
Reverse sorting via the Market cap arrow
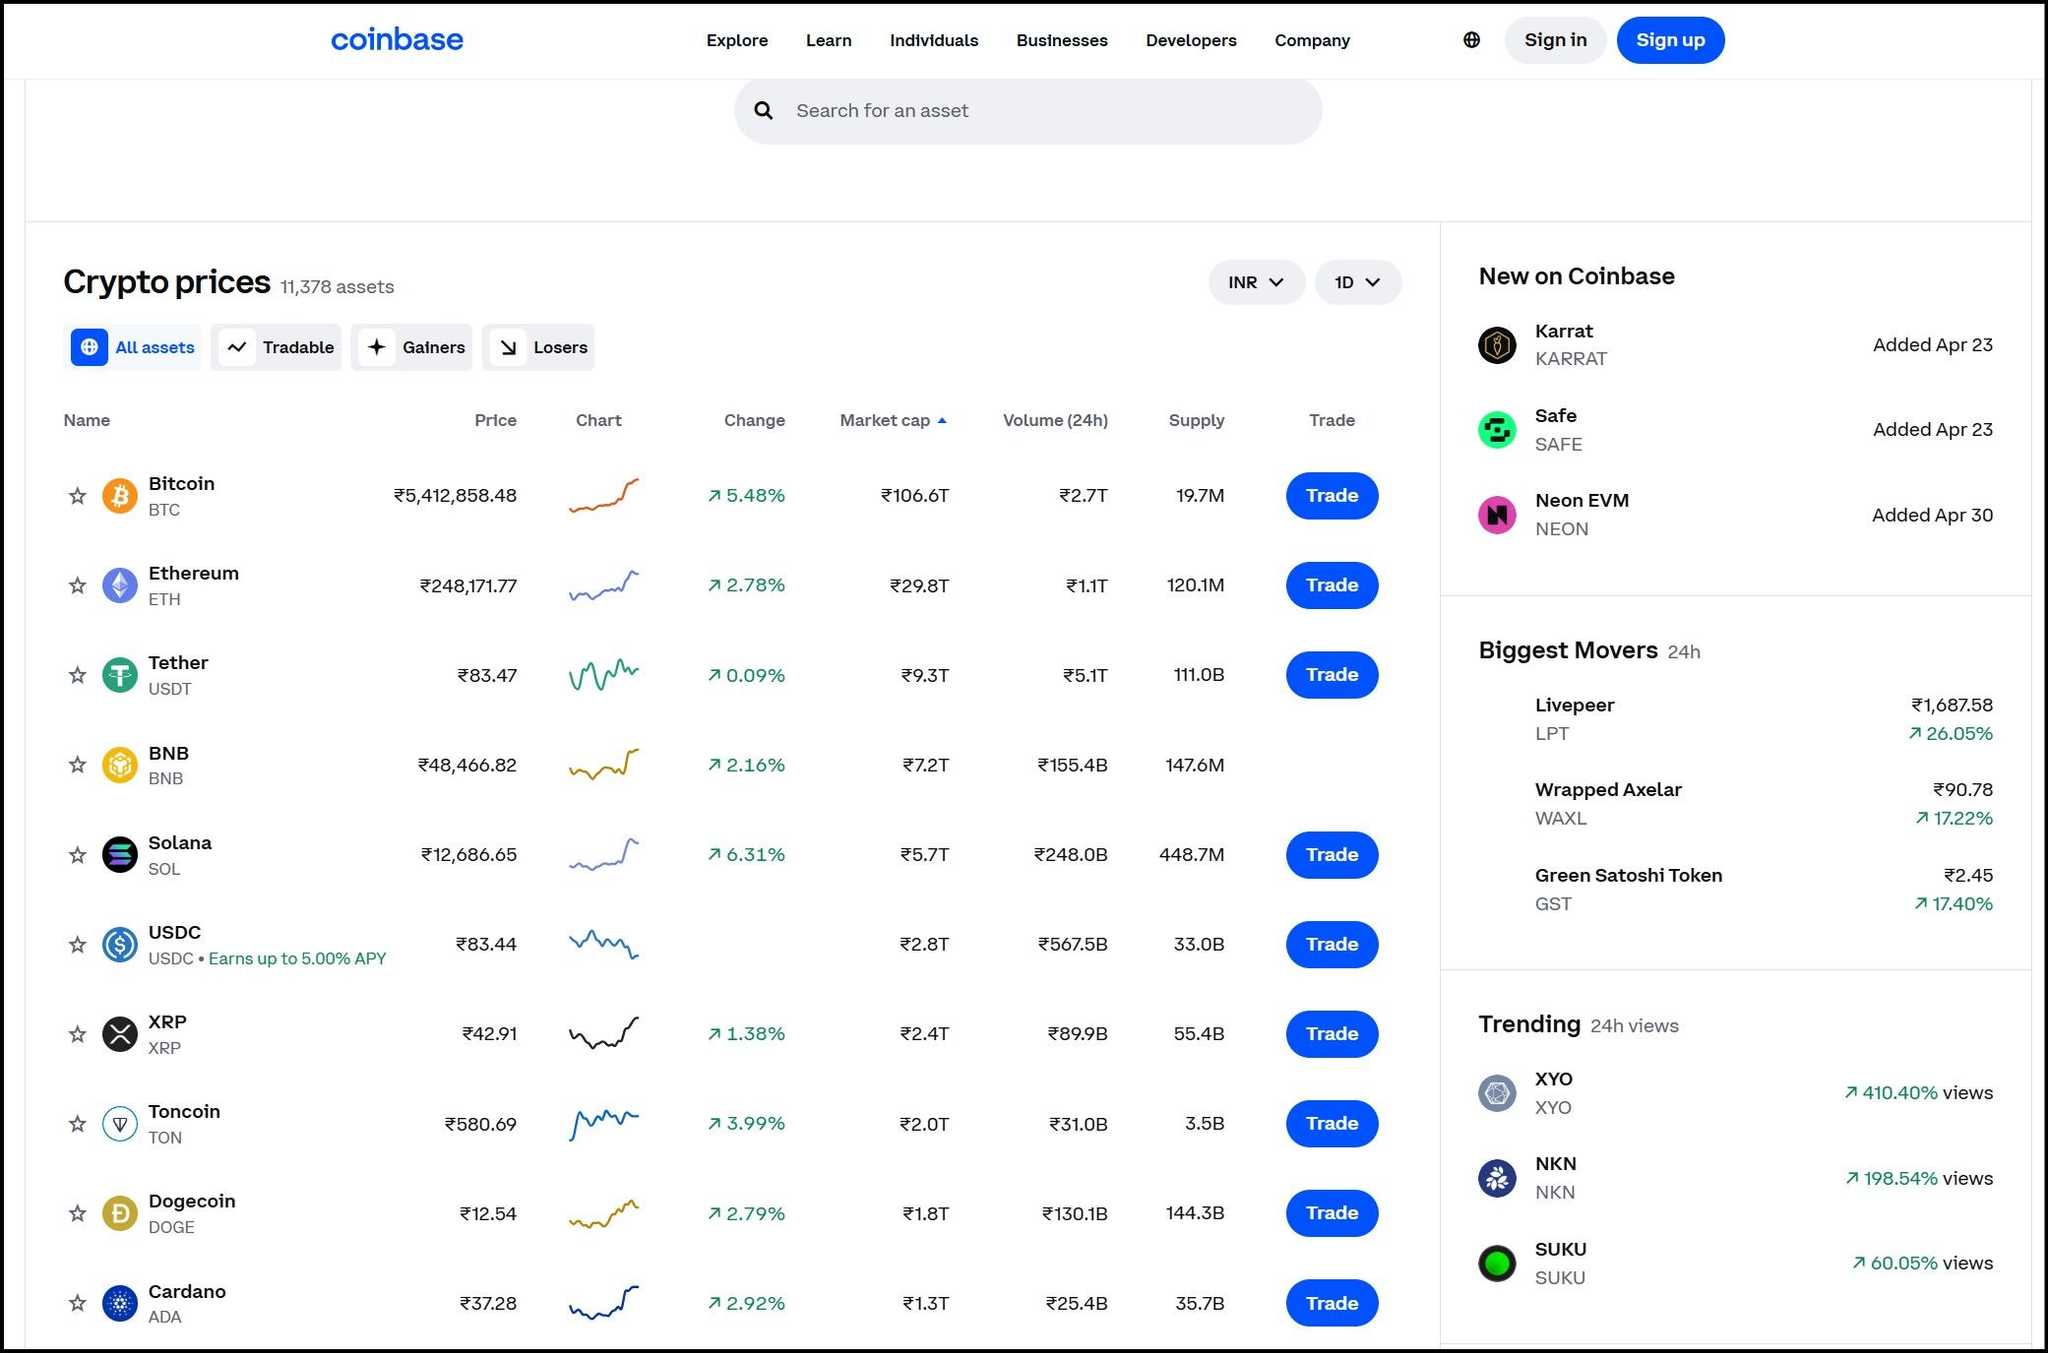click(x=941, y=420)
